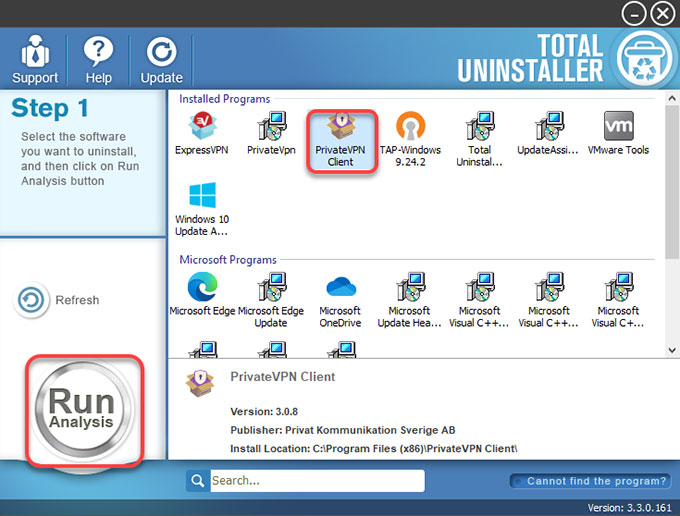Click the 'Version: 3.3.0.161' status text

click(629, 508)
